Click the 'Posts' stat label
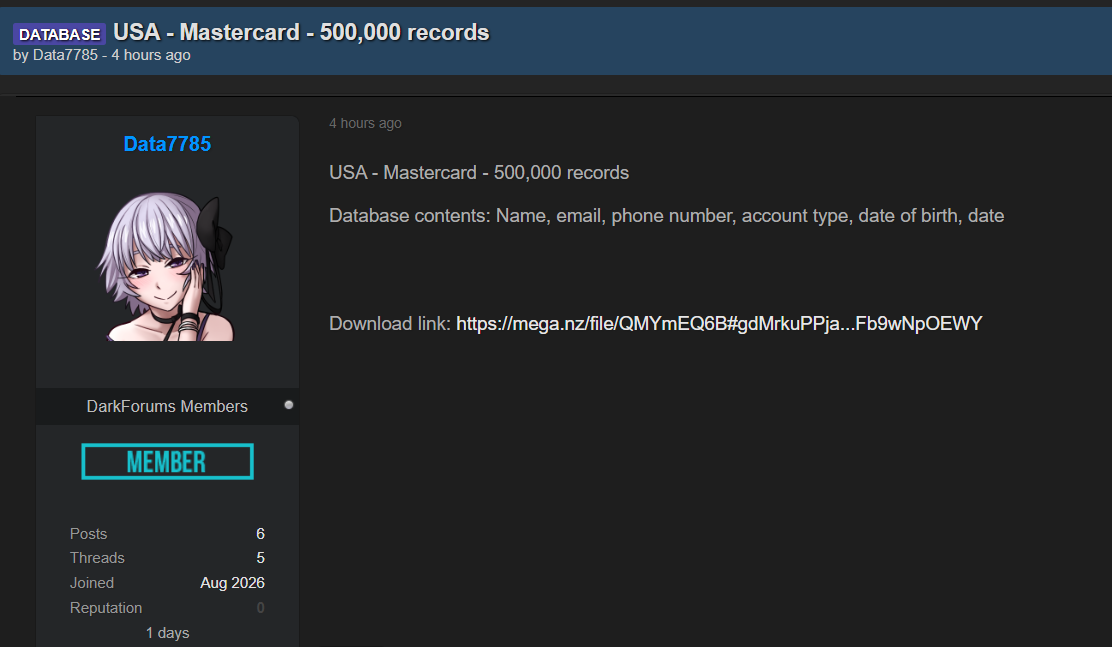 pos(89,533)
